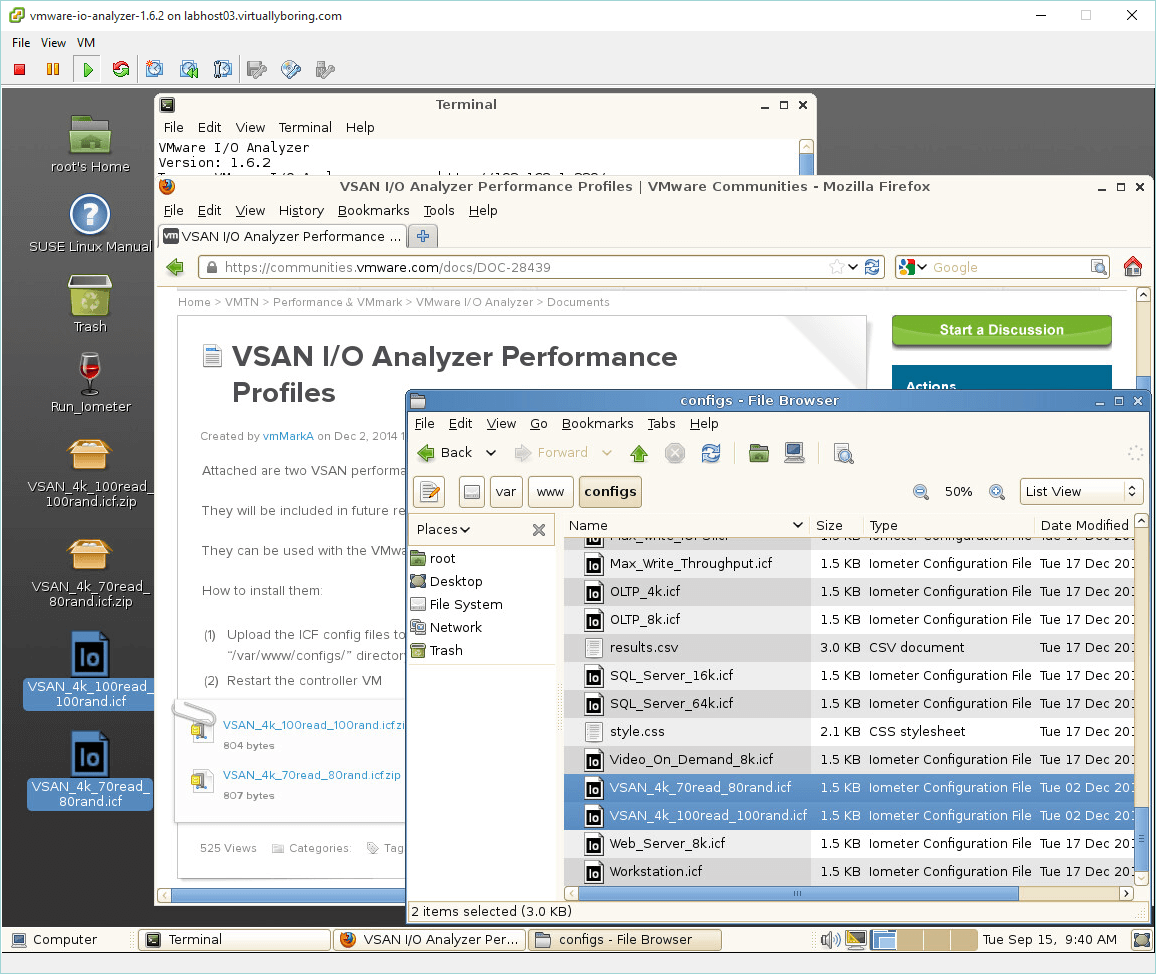Open the Places pane selector dropdown
The width and height of the screenshot is (1156, 974).
click(x=443, y=529)
